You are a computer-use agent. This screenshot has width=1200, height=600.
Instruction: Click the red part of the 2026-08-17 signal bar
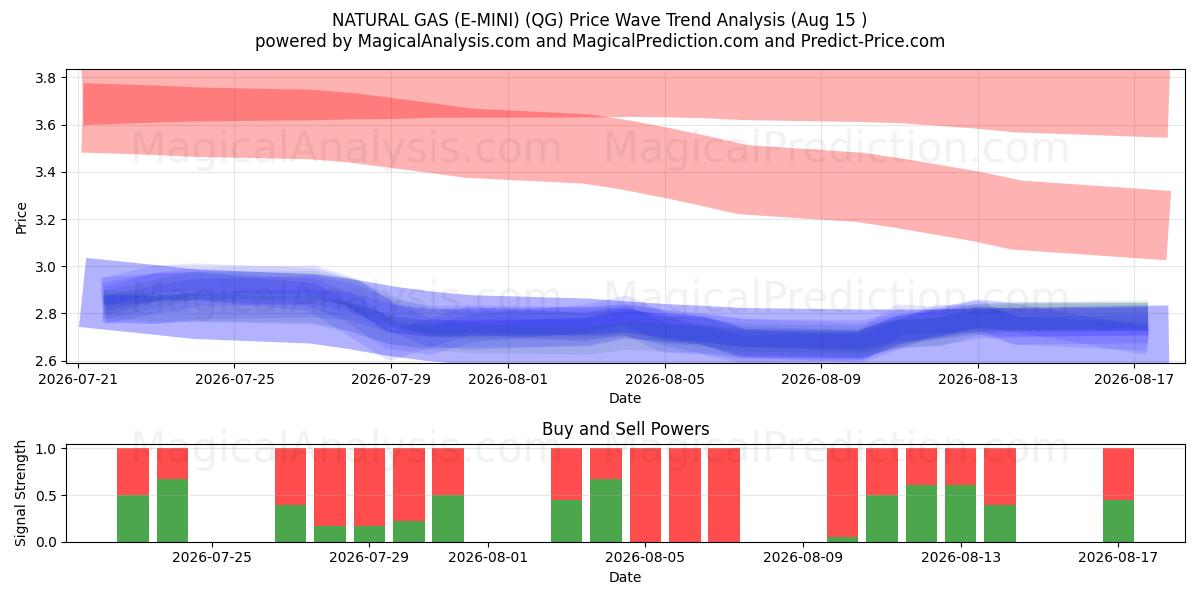1118,474
